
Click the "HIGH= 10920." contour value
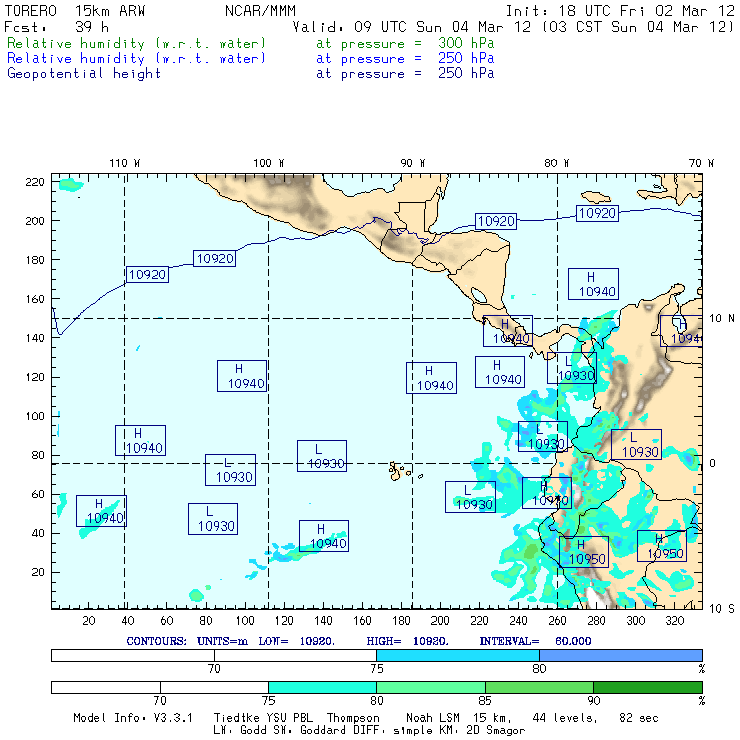coord(407,641)
